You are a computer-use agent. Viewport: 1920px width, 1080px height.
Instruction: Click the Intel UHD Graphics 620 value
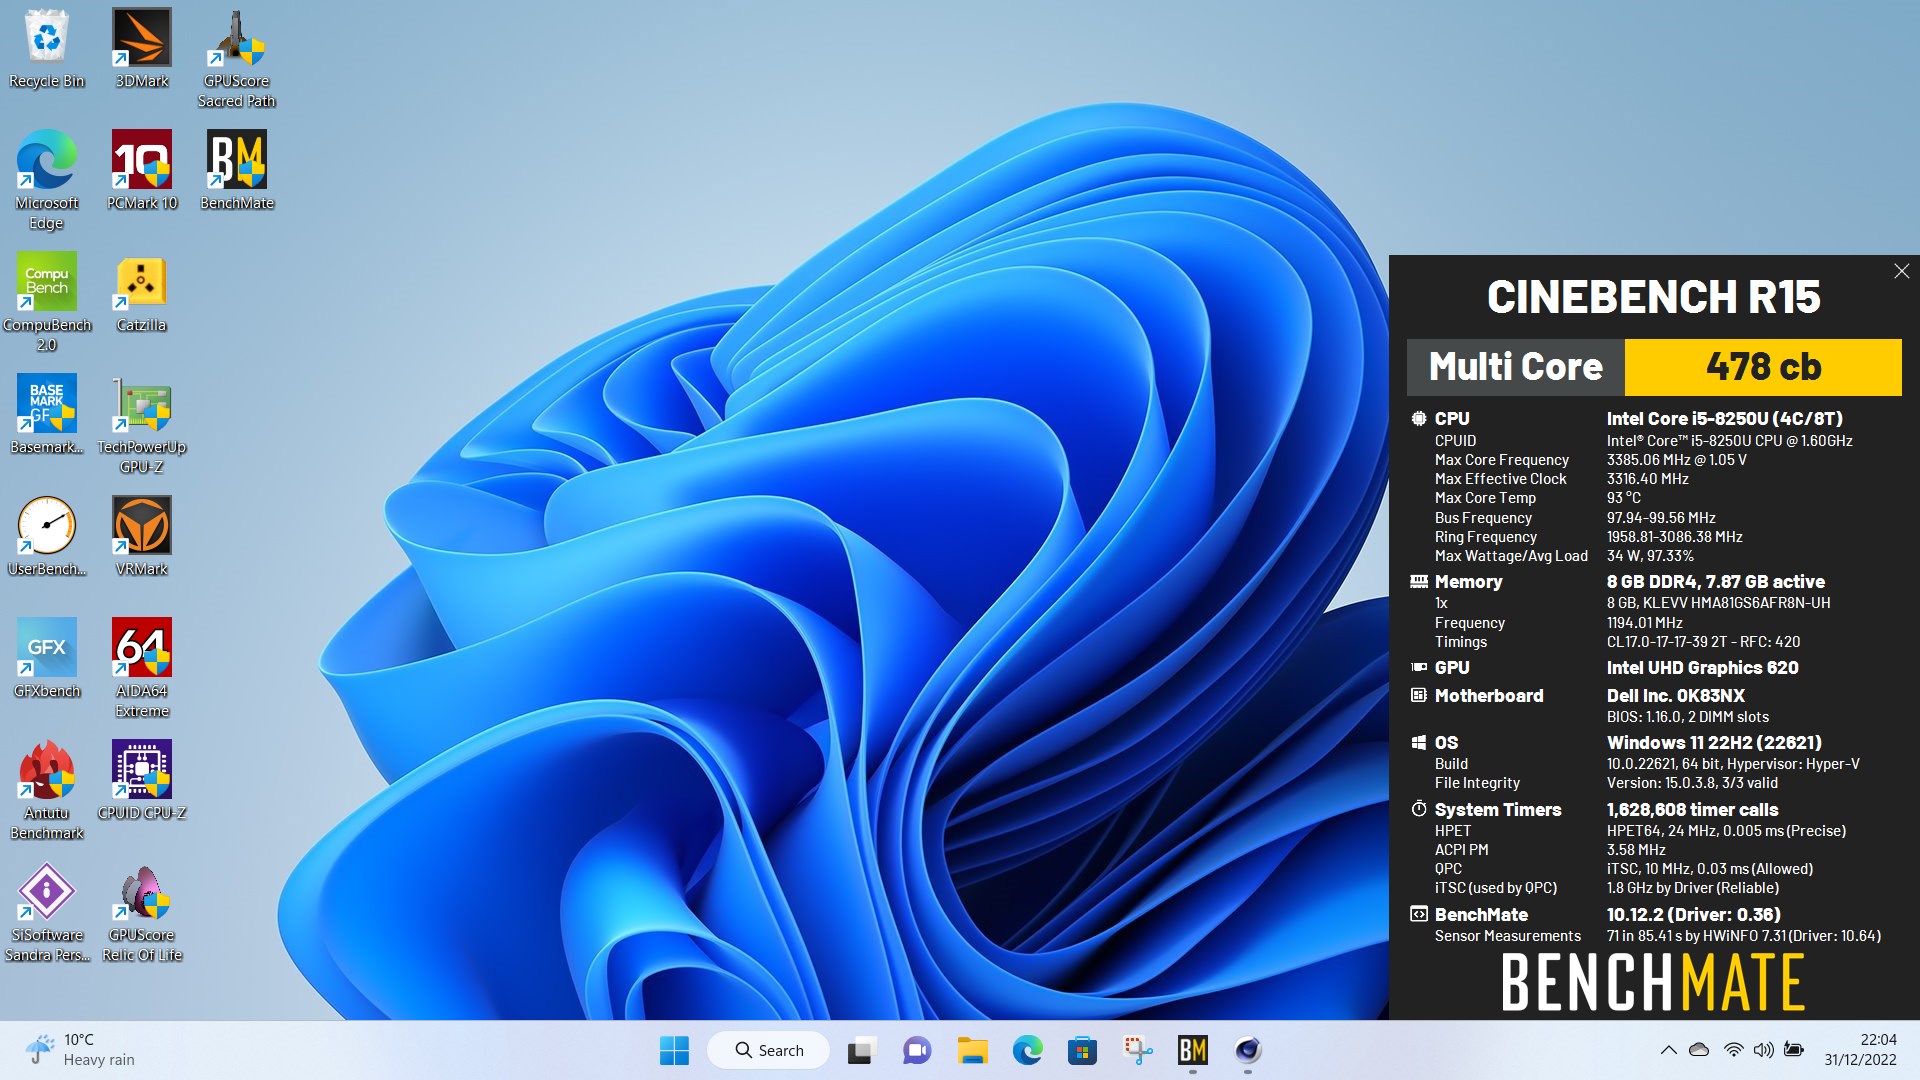1702,668
